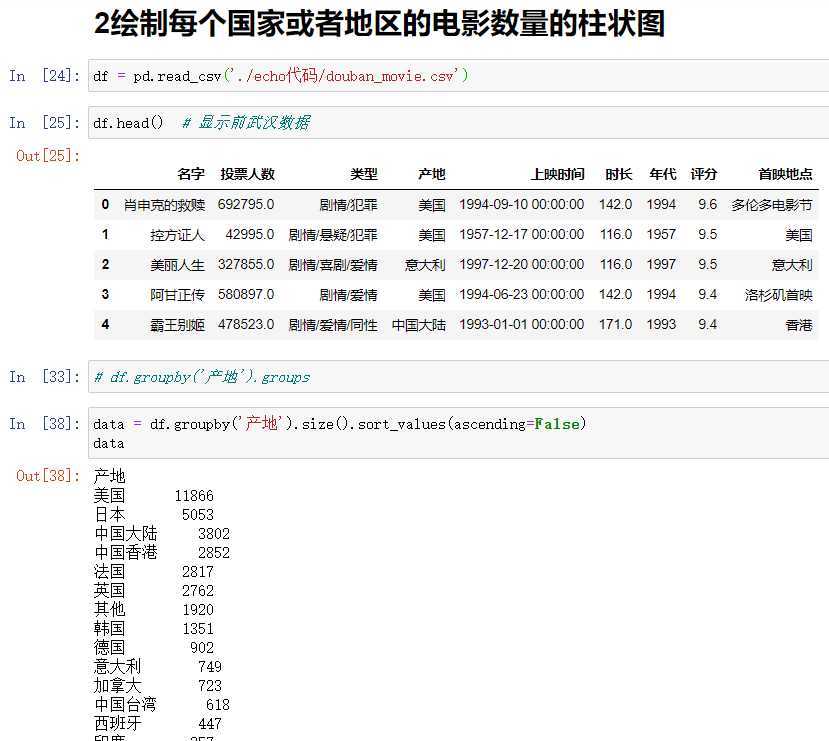Click the 时长 column header
The width and height of the screenshot is (829, 741).
click(x=619, y=174)
